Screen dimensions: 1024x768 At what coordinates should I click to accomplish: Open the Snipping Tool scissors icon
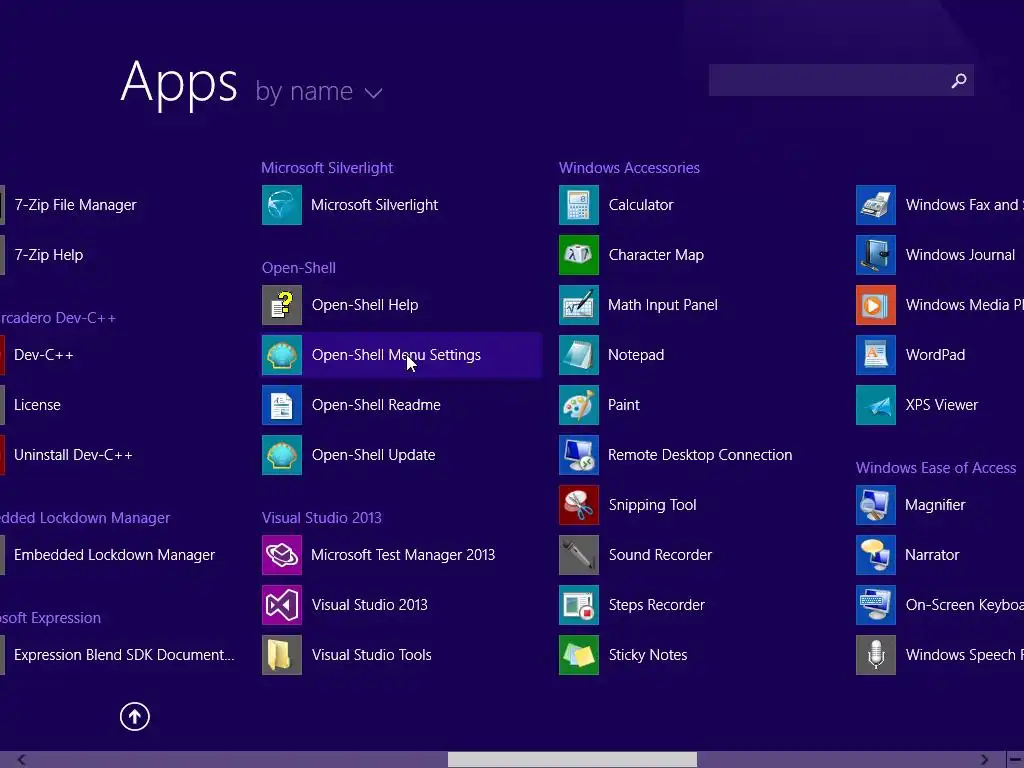pyautogui.click(x=579, y=505)
